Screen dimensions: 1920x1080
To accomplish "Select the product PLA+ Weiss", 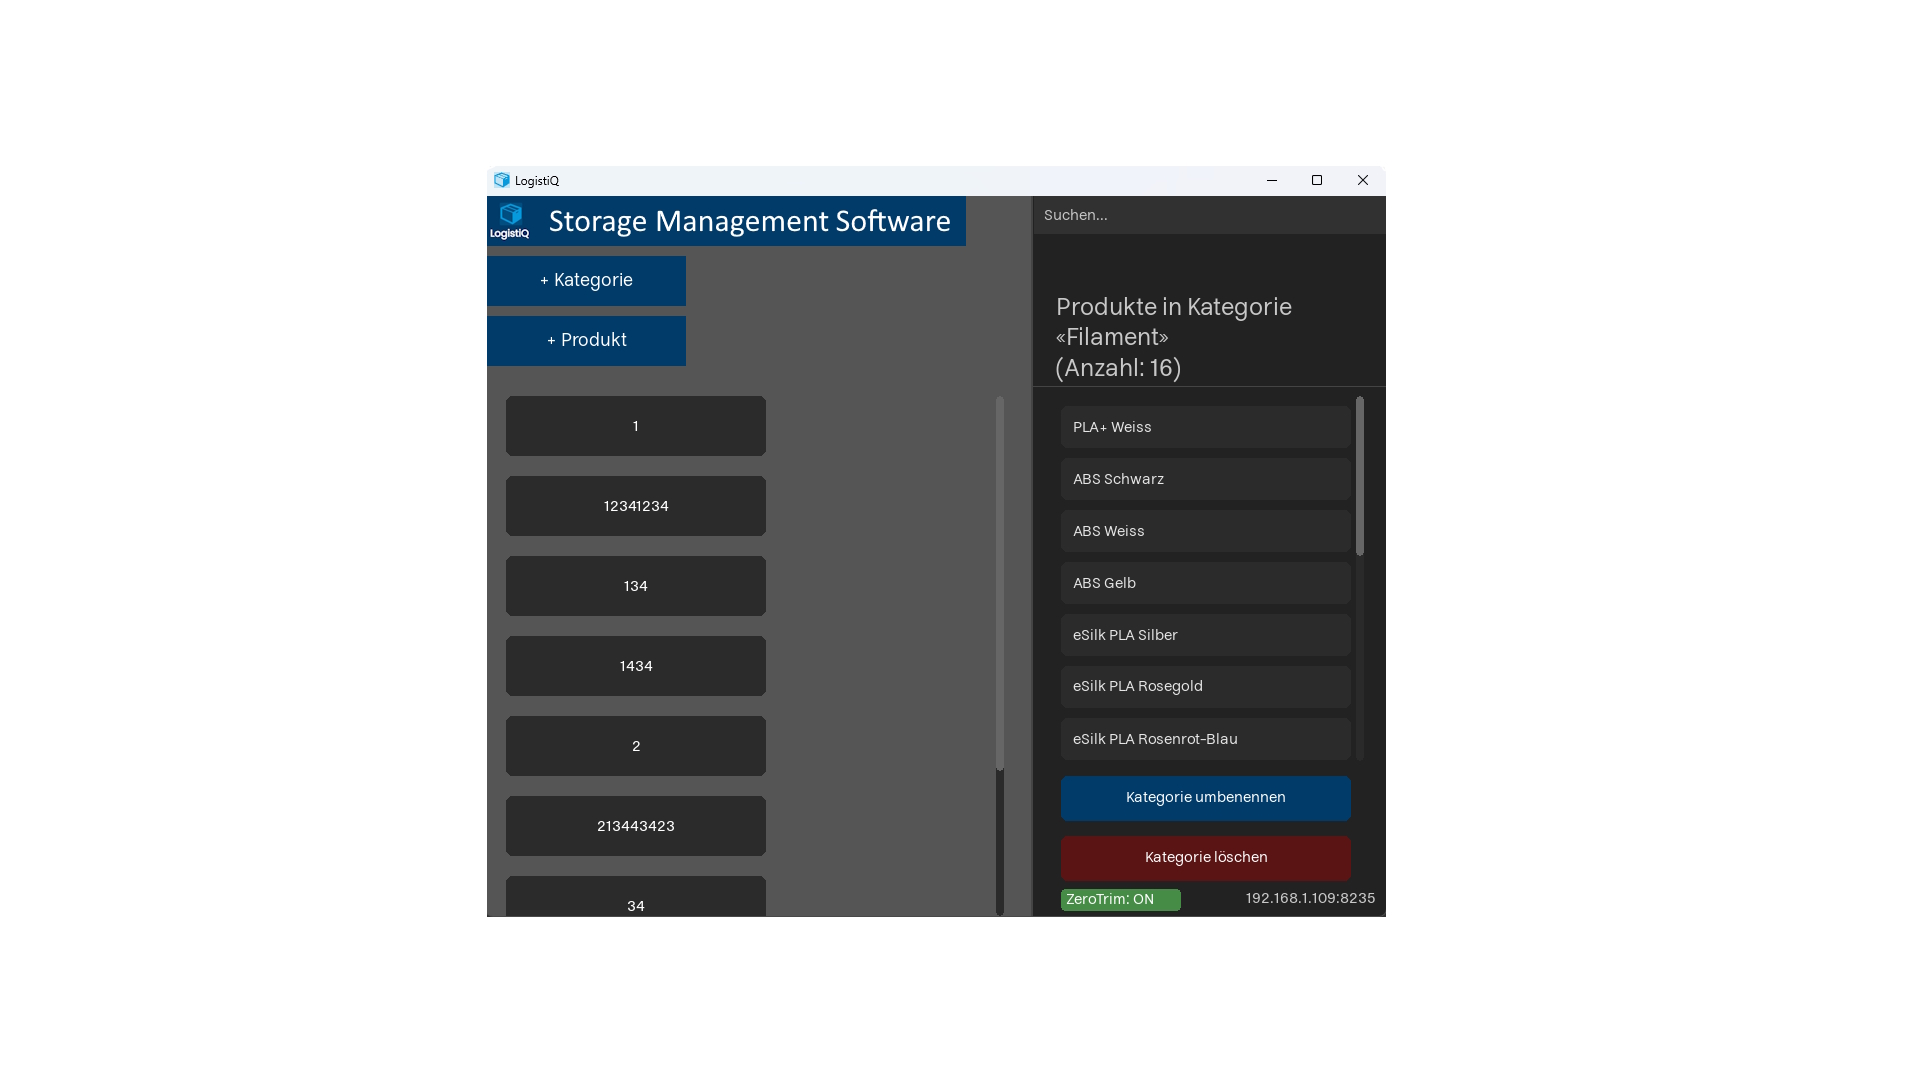I will pyautogui.click(x=1205, y=427).
